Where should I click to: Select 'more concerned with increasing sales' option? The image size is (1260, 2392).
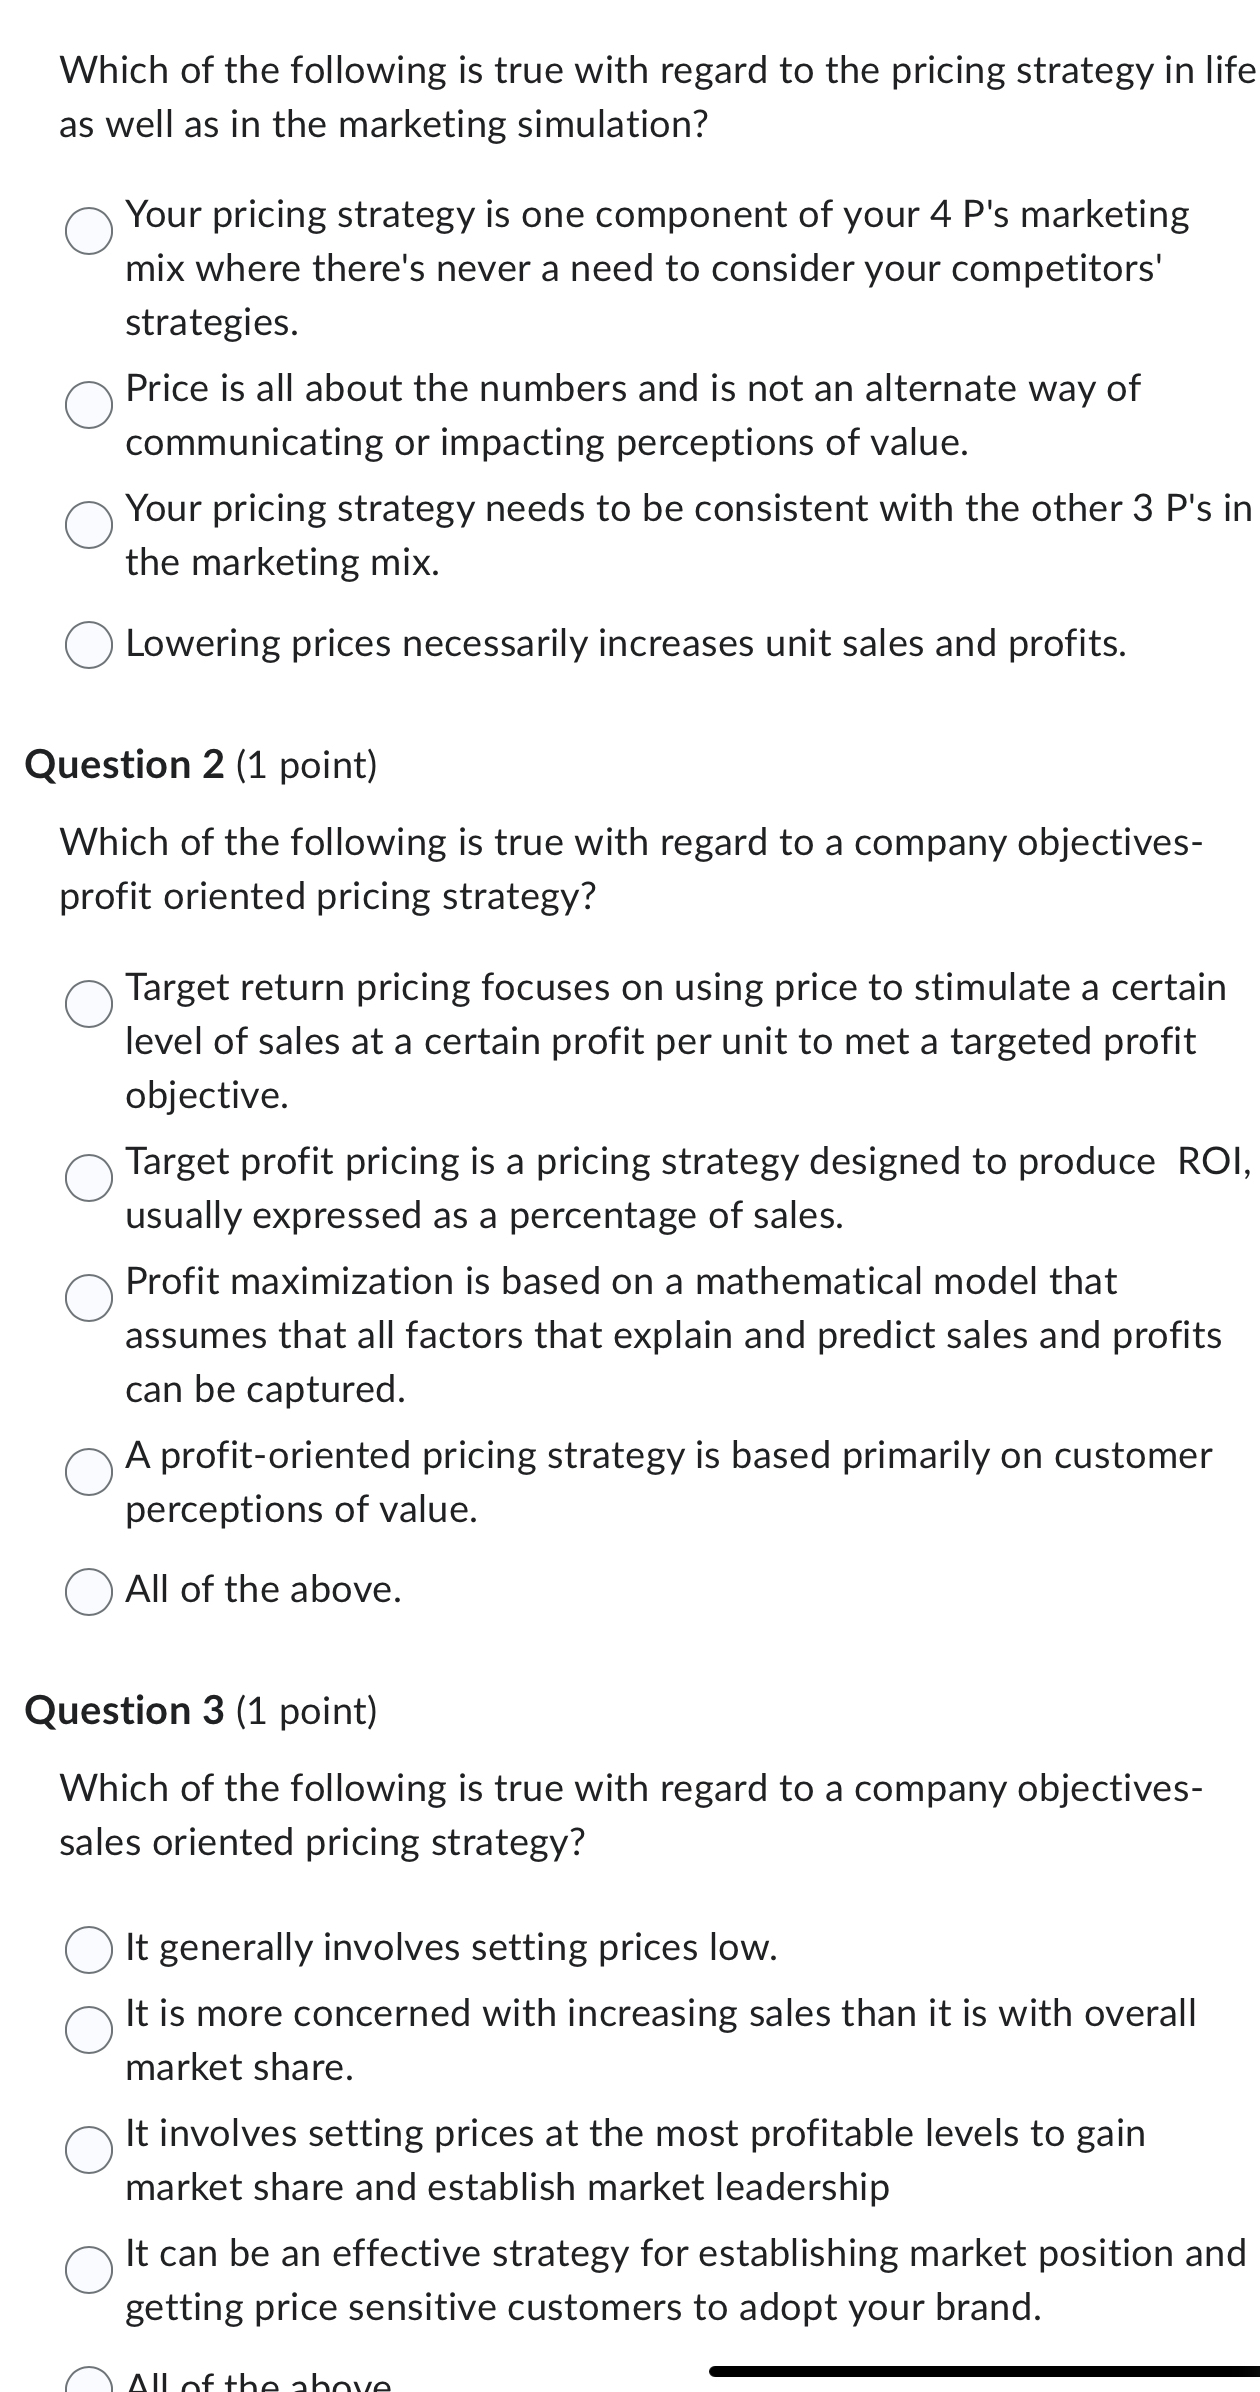click(x=89, y=2030)
